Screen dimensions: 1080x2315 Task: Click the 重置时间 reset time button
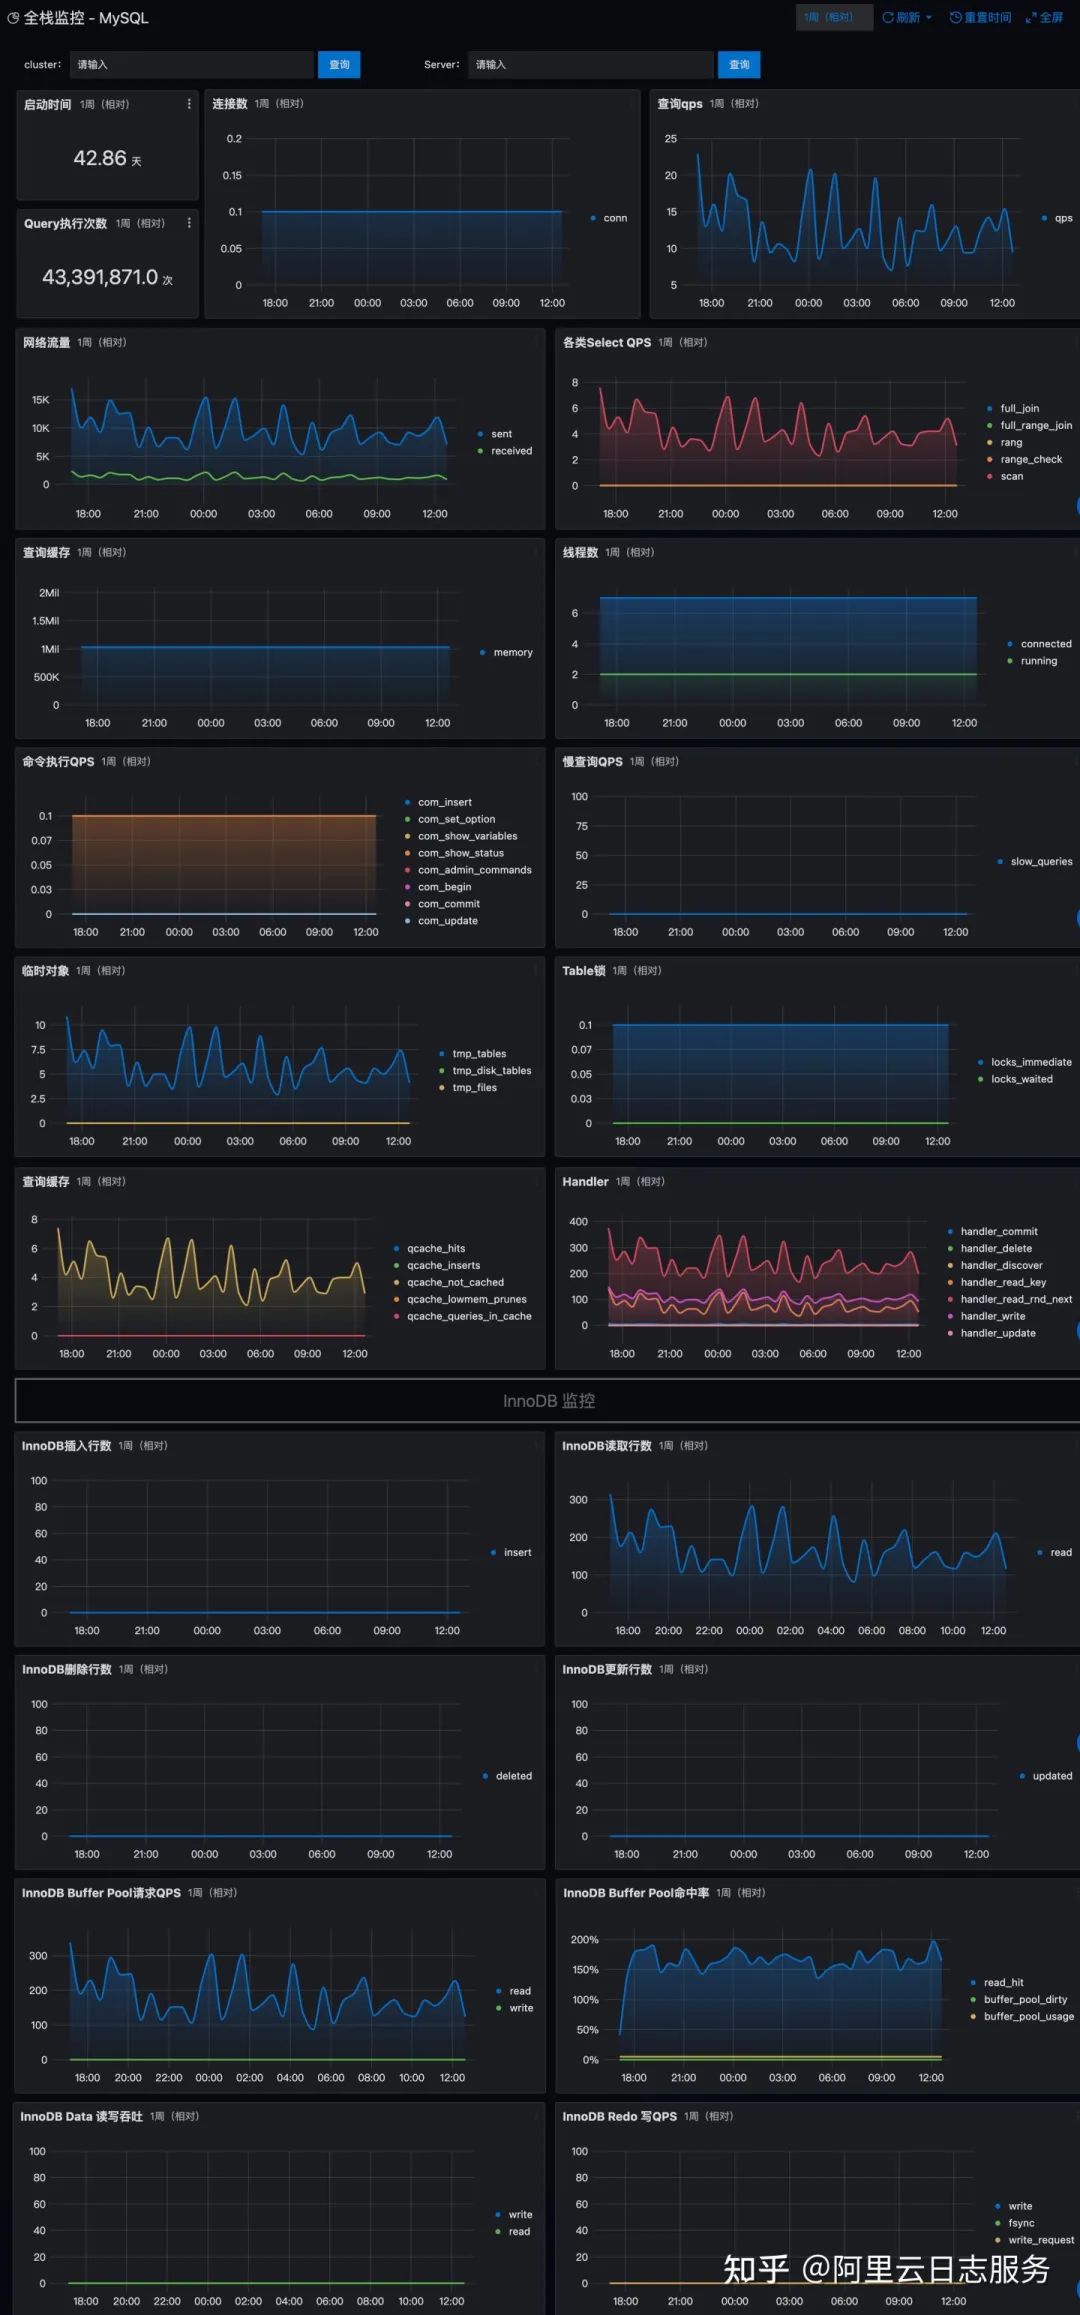[x=980, y=18]
